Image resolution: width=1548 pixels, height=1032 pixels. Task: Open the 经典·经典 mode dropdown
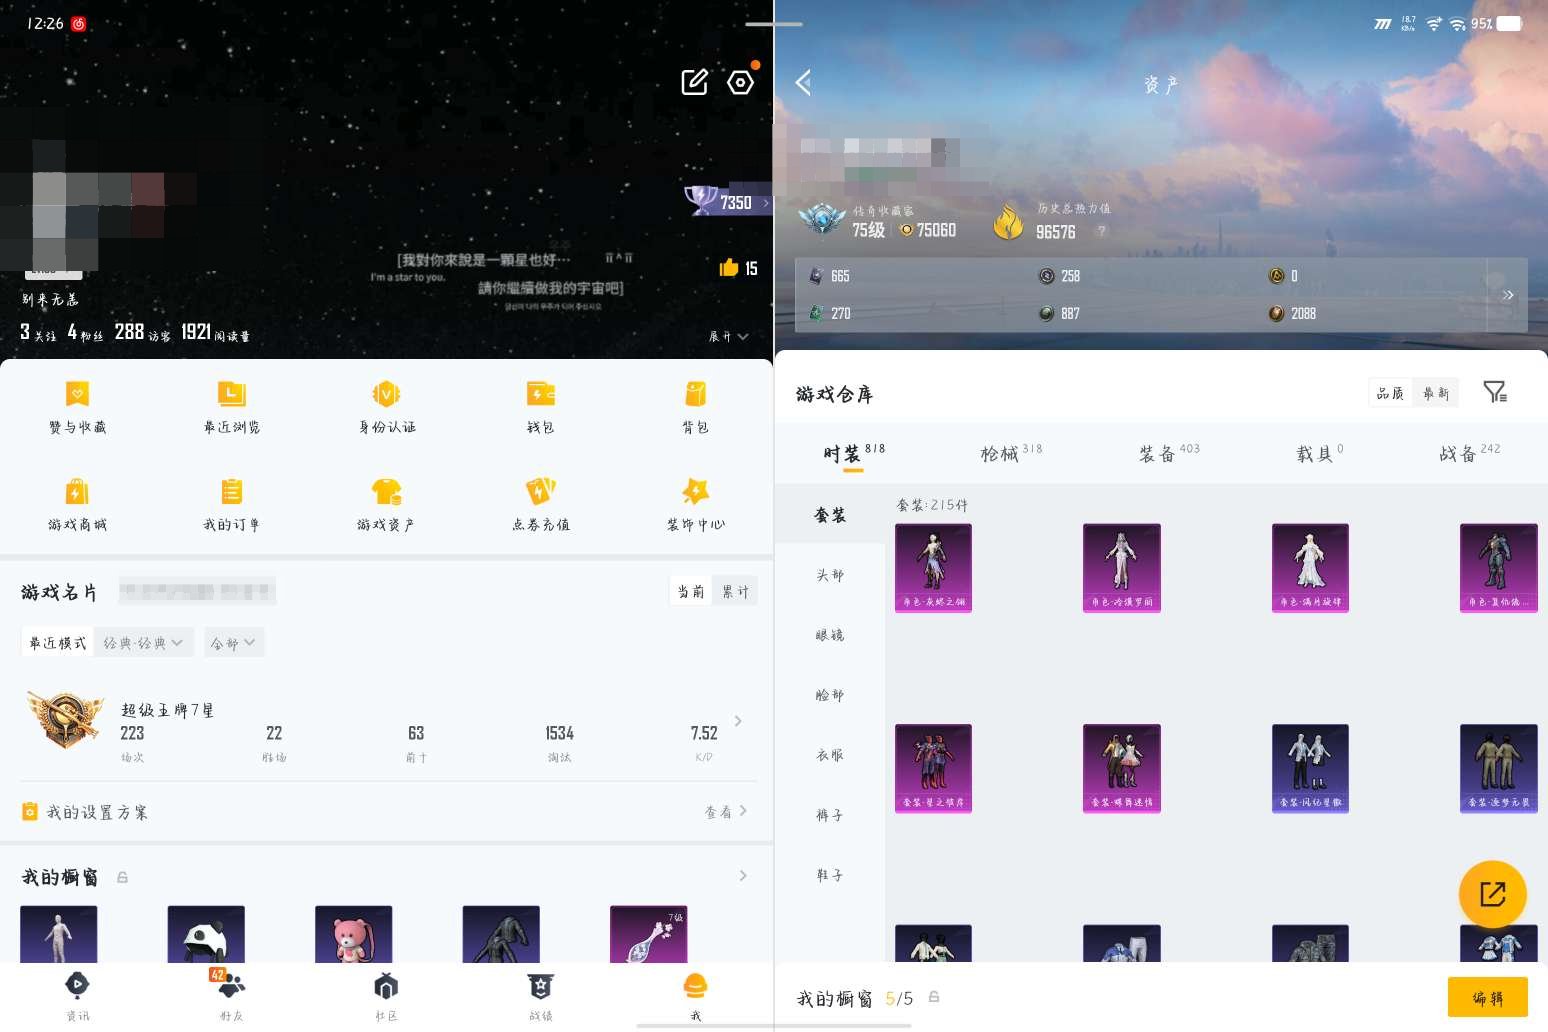tap(143, 642)
